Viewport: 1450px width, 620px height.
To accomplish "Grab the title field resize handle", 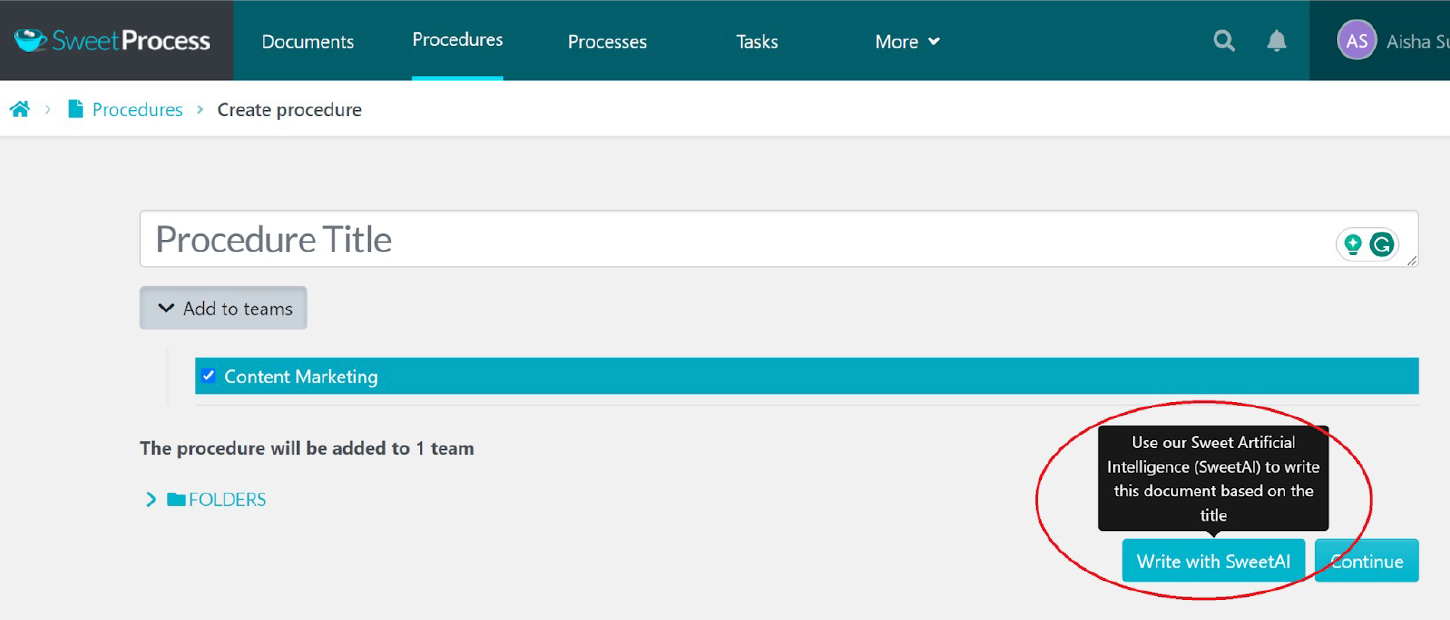I will tap(1412, 261).
